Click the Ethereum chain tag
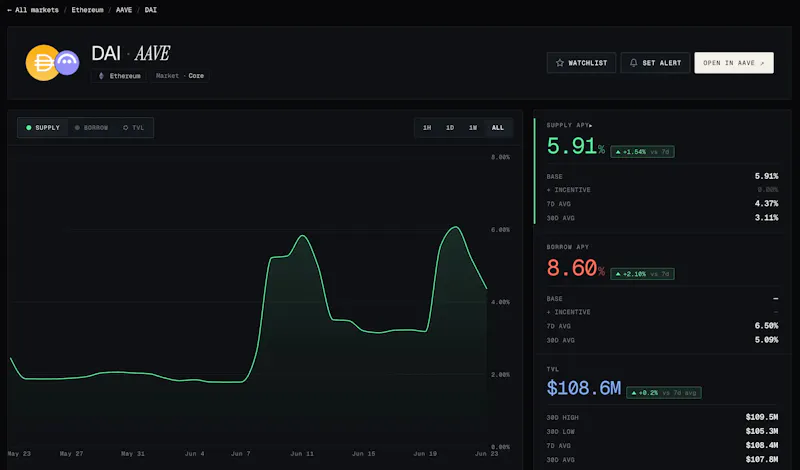The width and height of the screenshot is (800, 470). (119, 76)
